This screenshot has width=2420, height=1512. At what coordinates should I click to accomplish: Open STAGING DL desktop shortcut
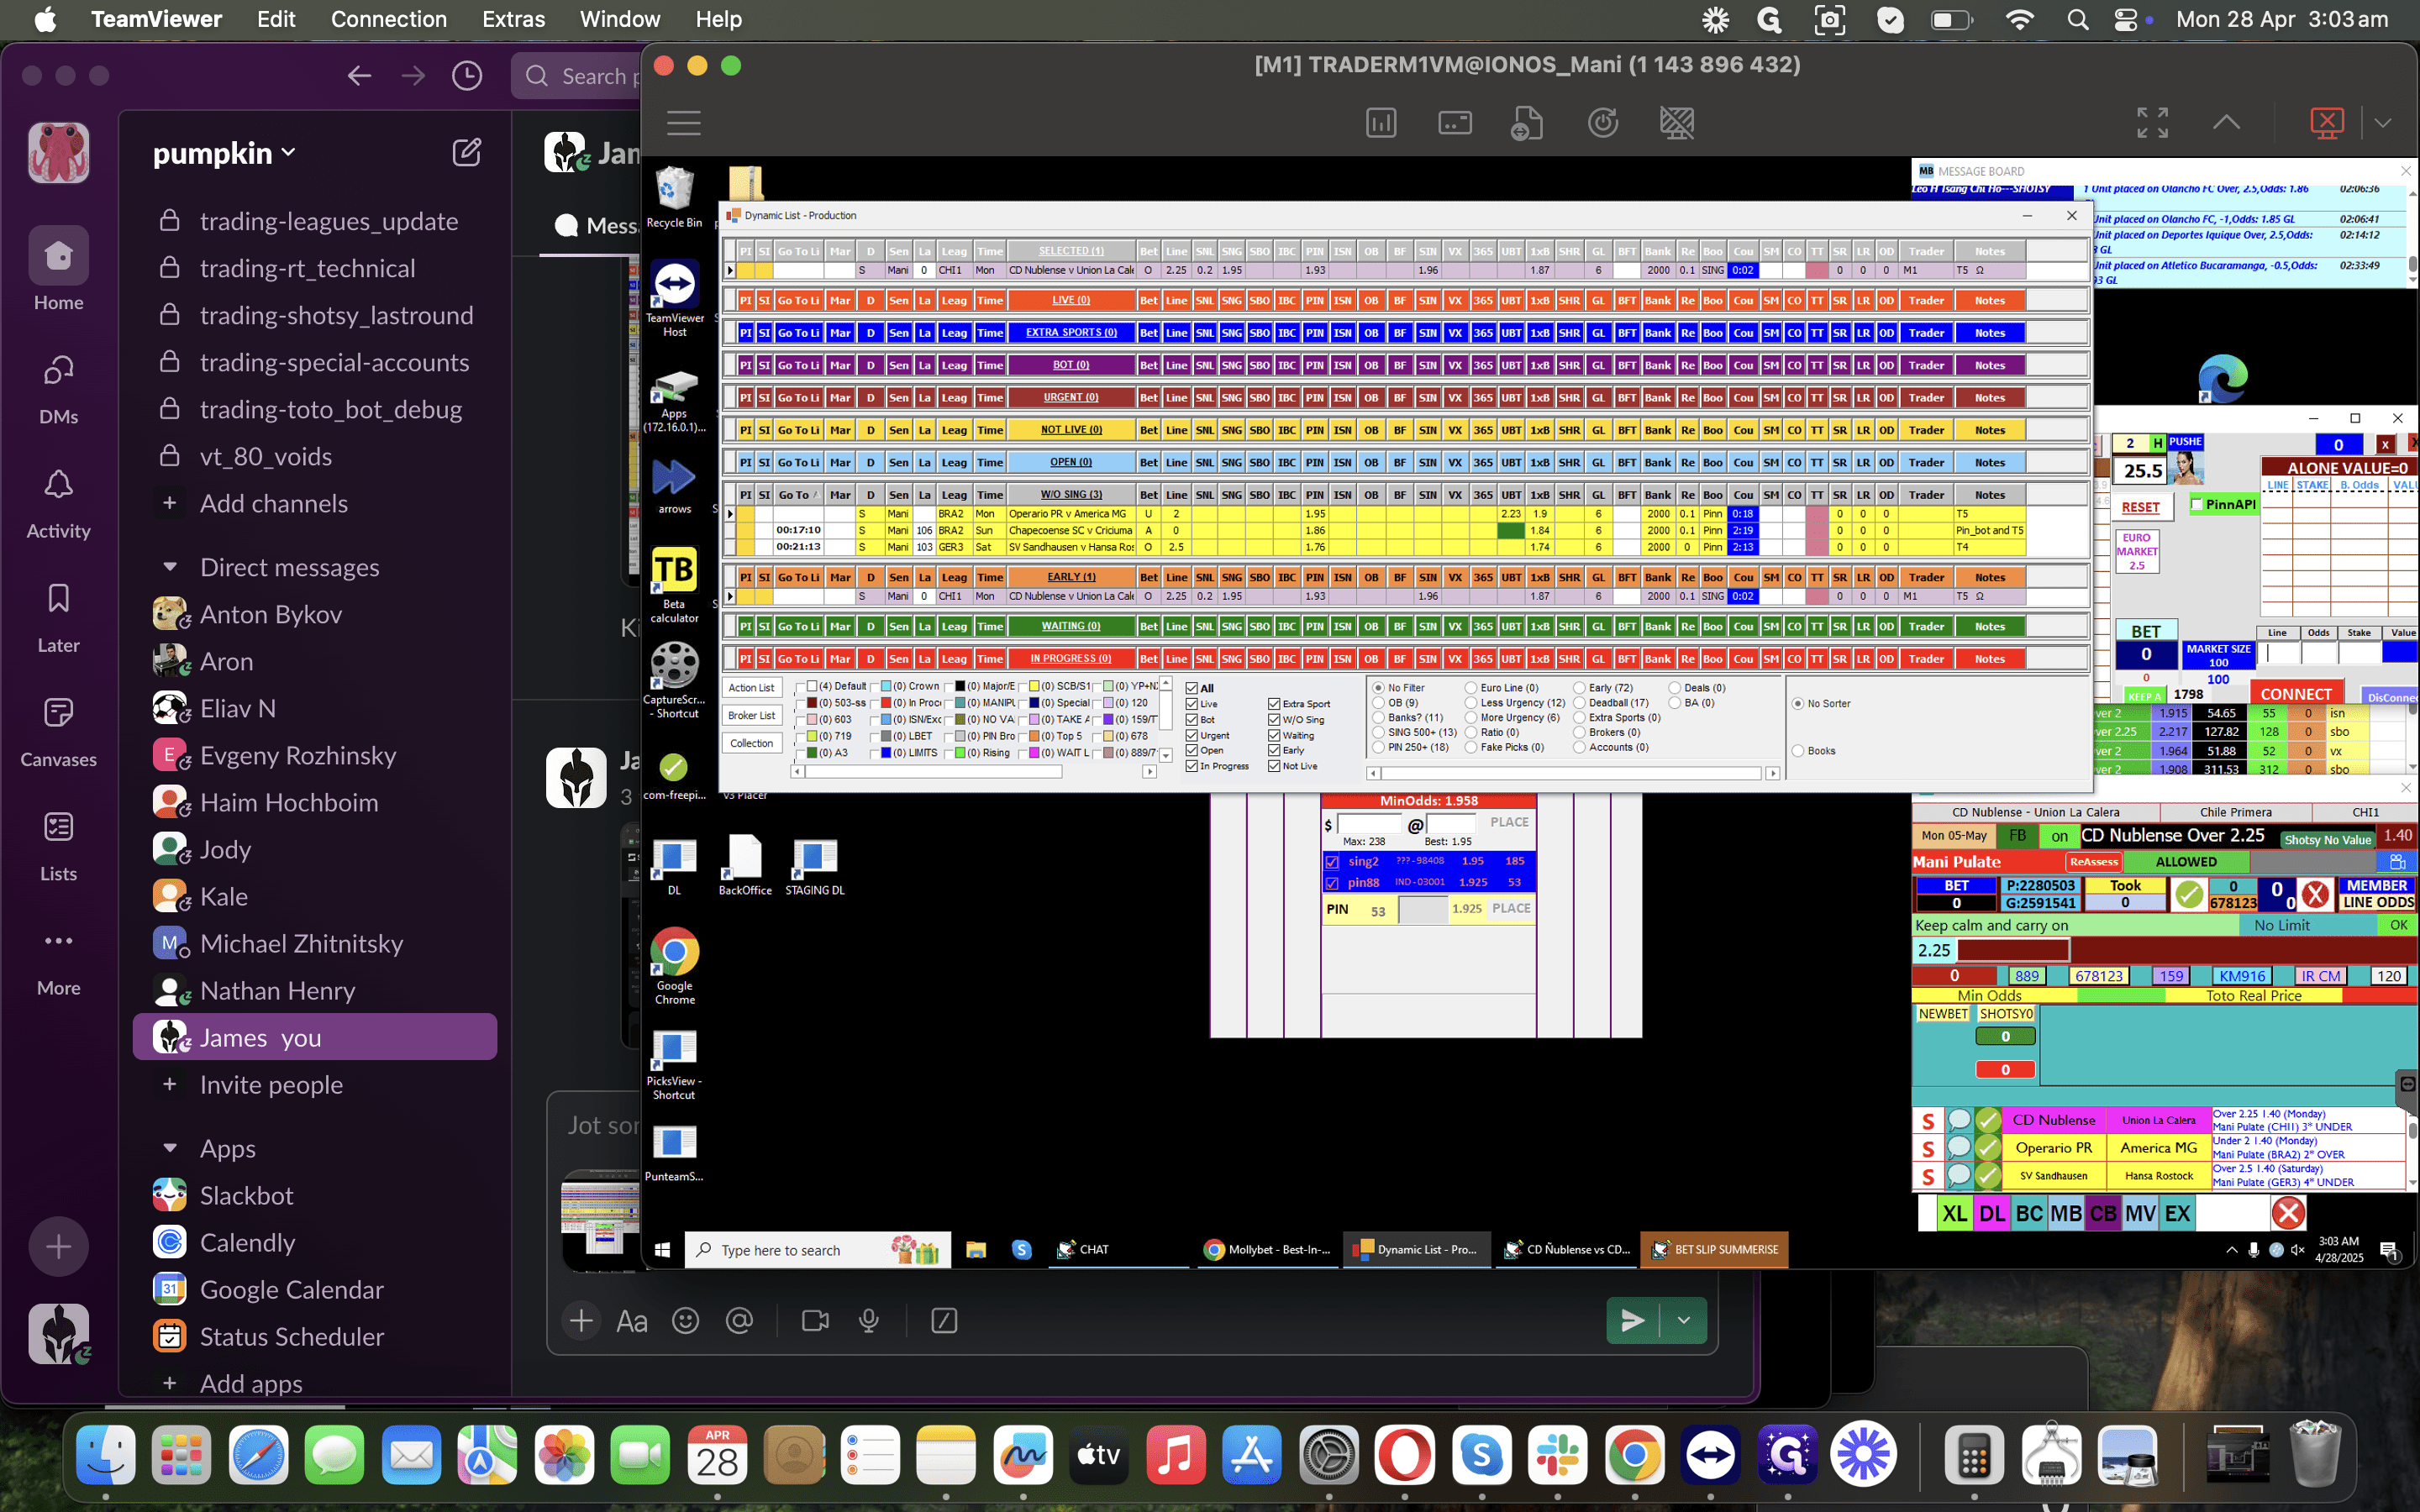pyautogui.click(x=815, y=865)
